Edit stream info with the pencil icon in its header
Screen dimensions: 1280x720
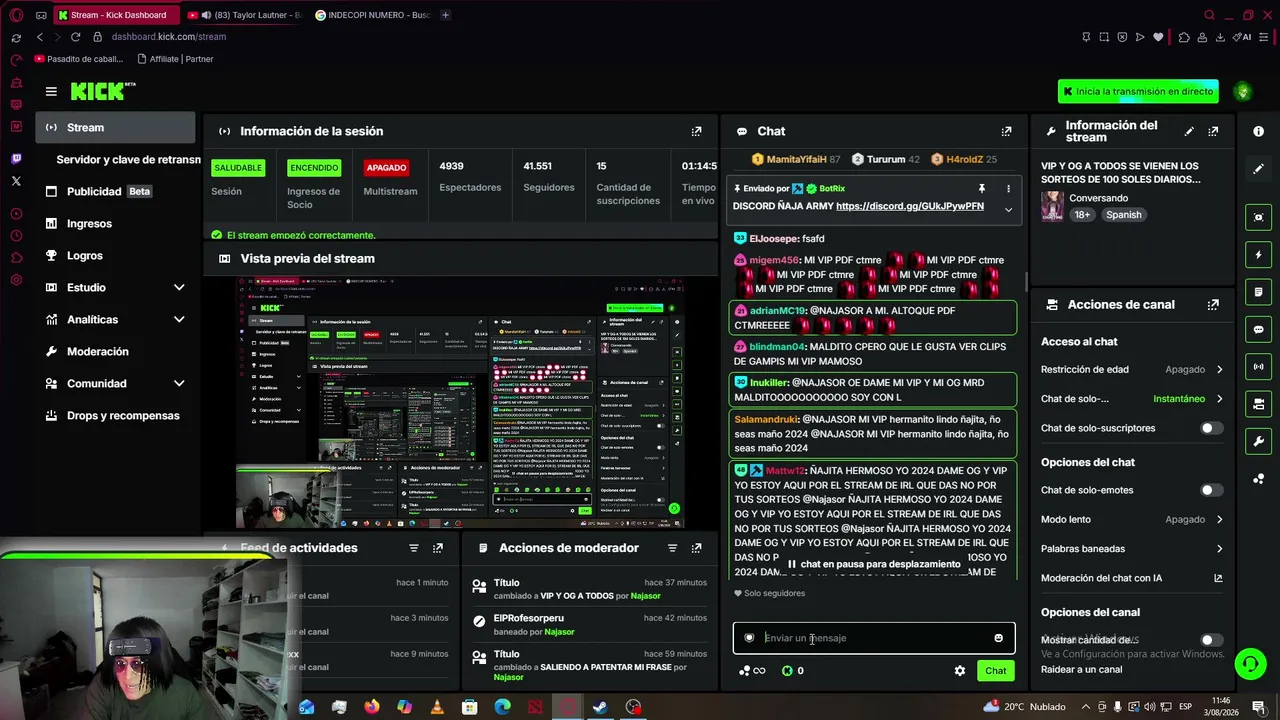coord(1189,131)
